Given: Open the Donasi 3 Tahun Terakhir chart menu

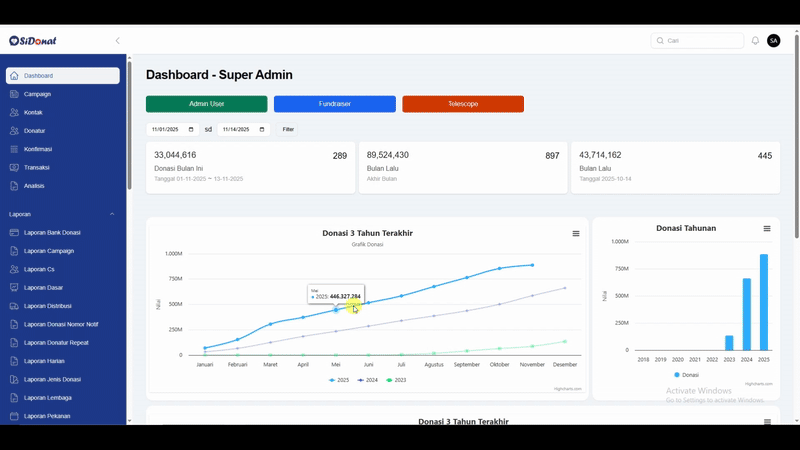Looking at the screenshot, I should [576, 234].
